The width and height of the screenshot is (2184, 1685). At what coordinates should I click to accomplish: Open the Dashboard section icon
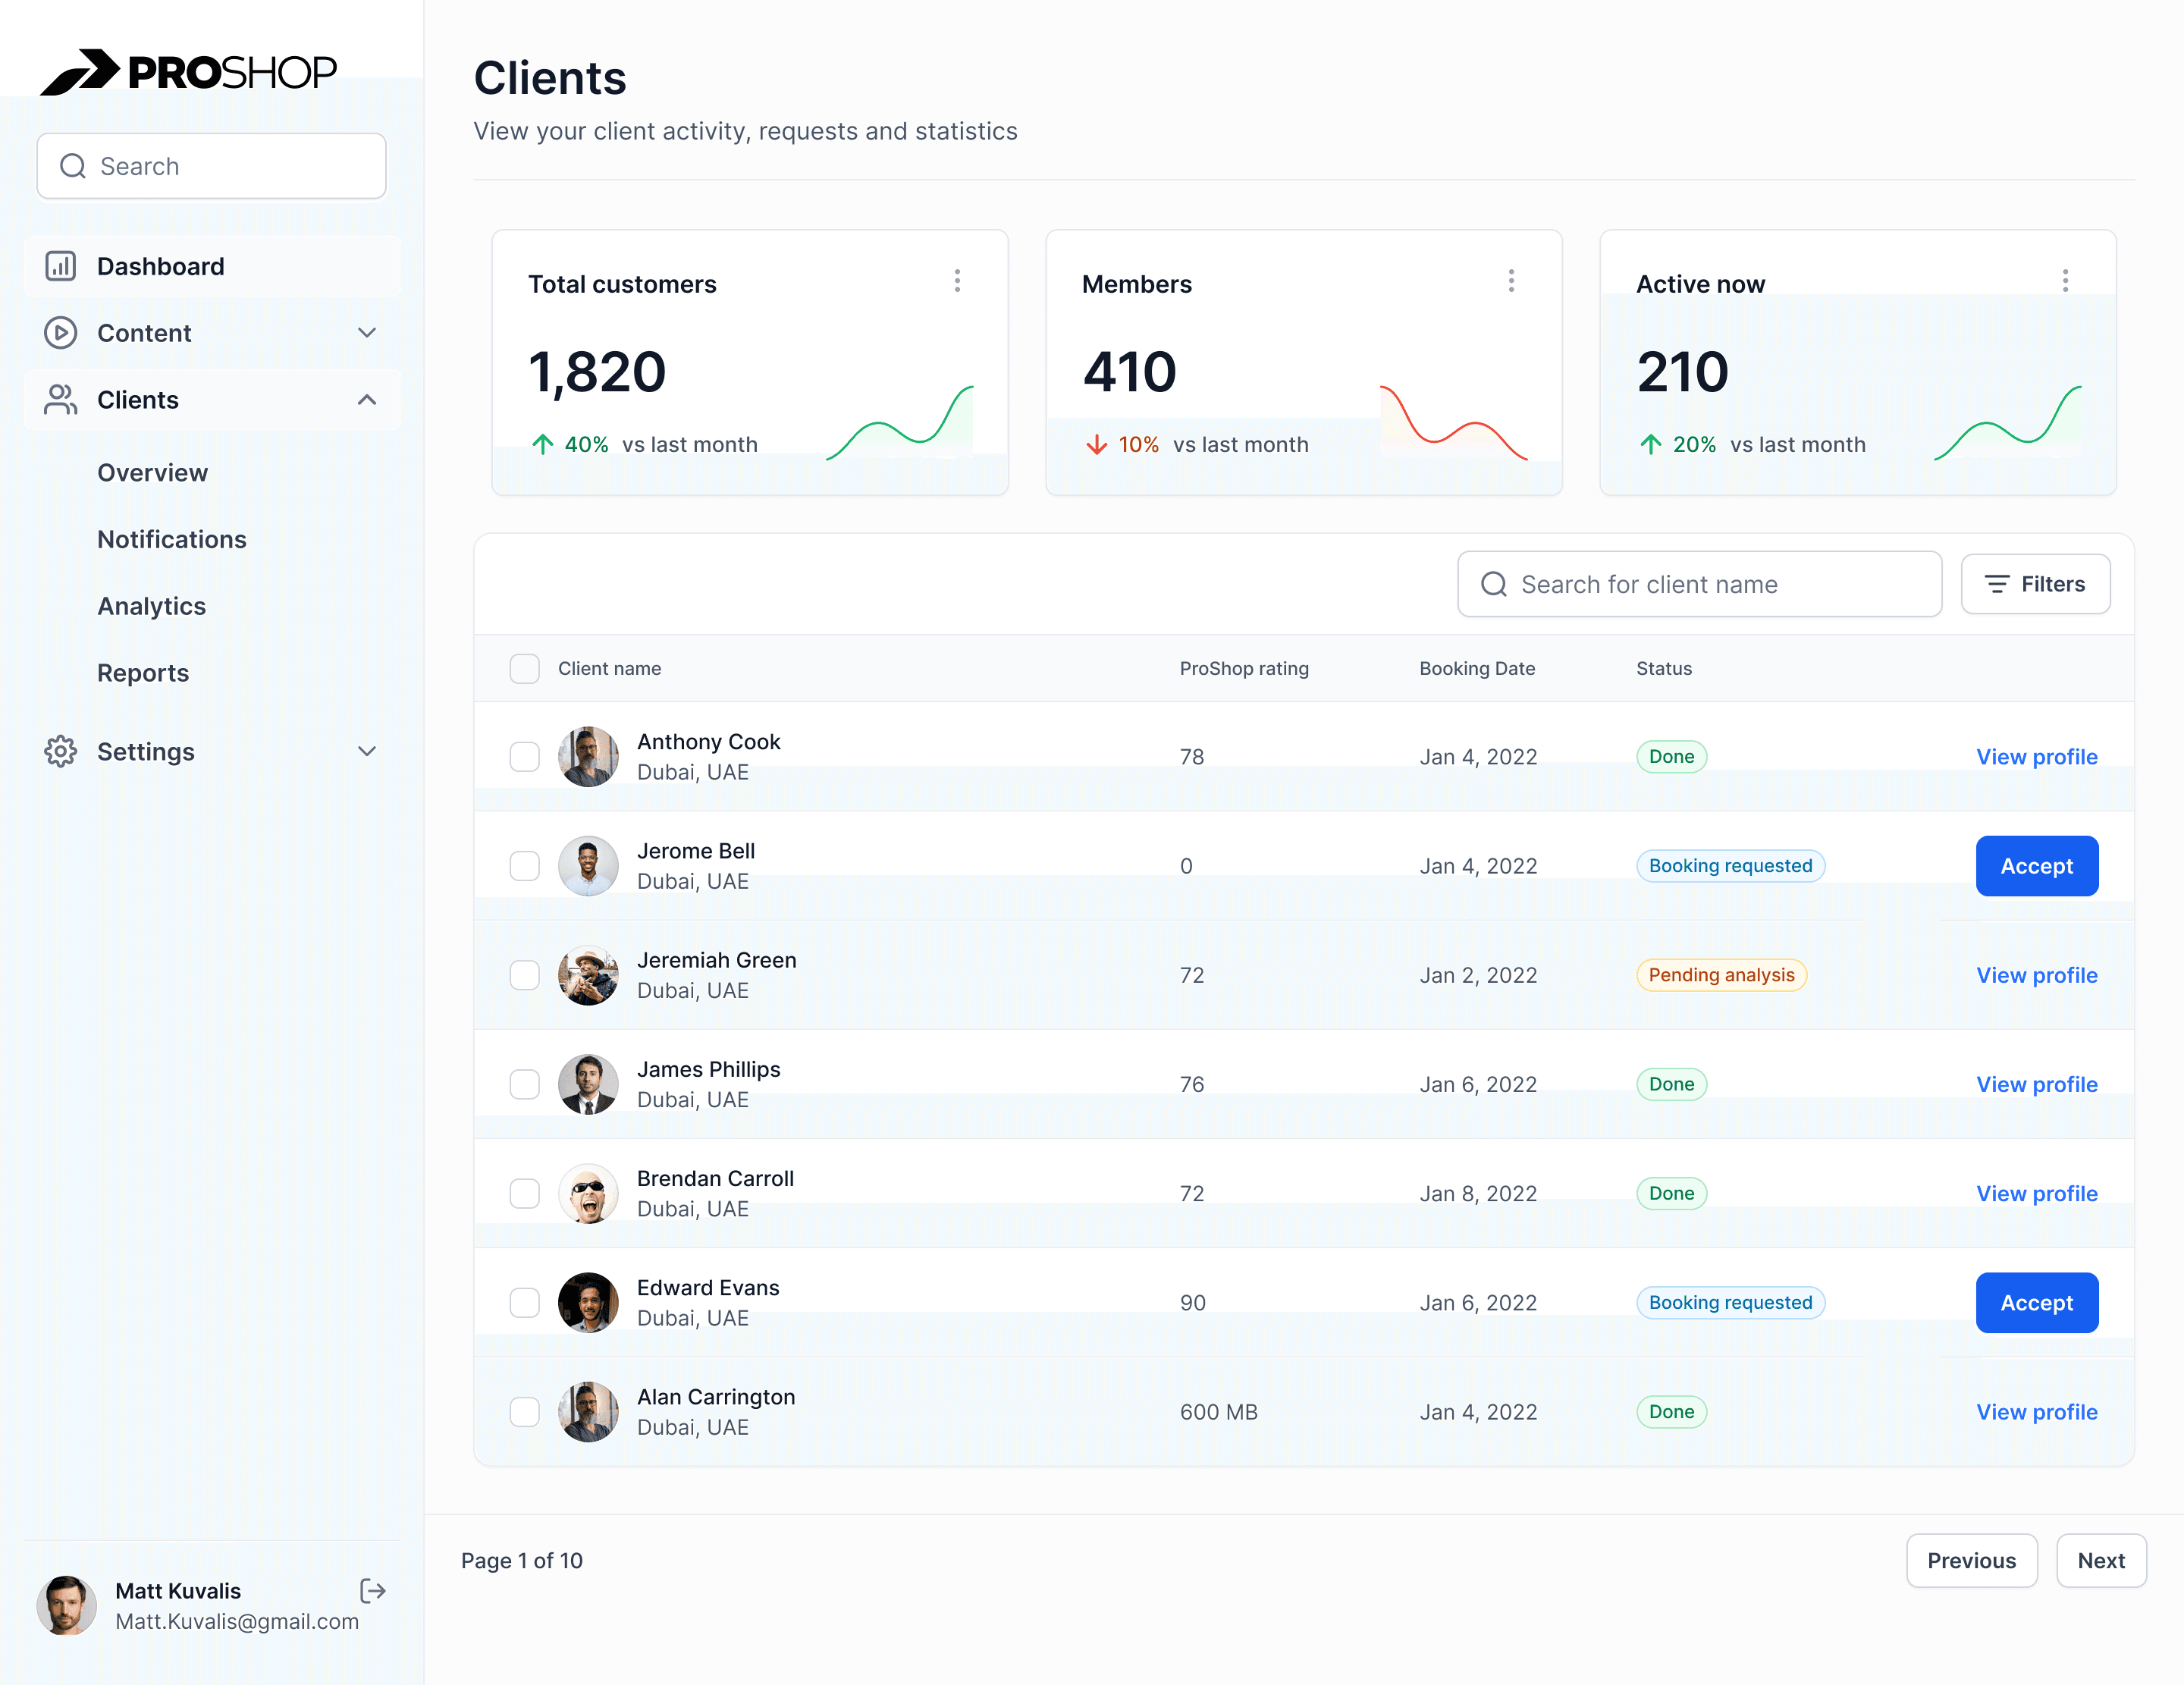[x=60, y=266]
